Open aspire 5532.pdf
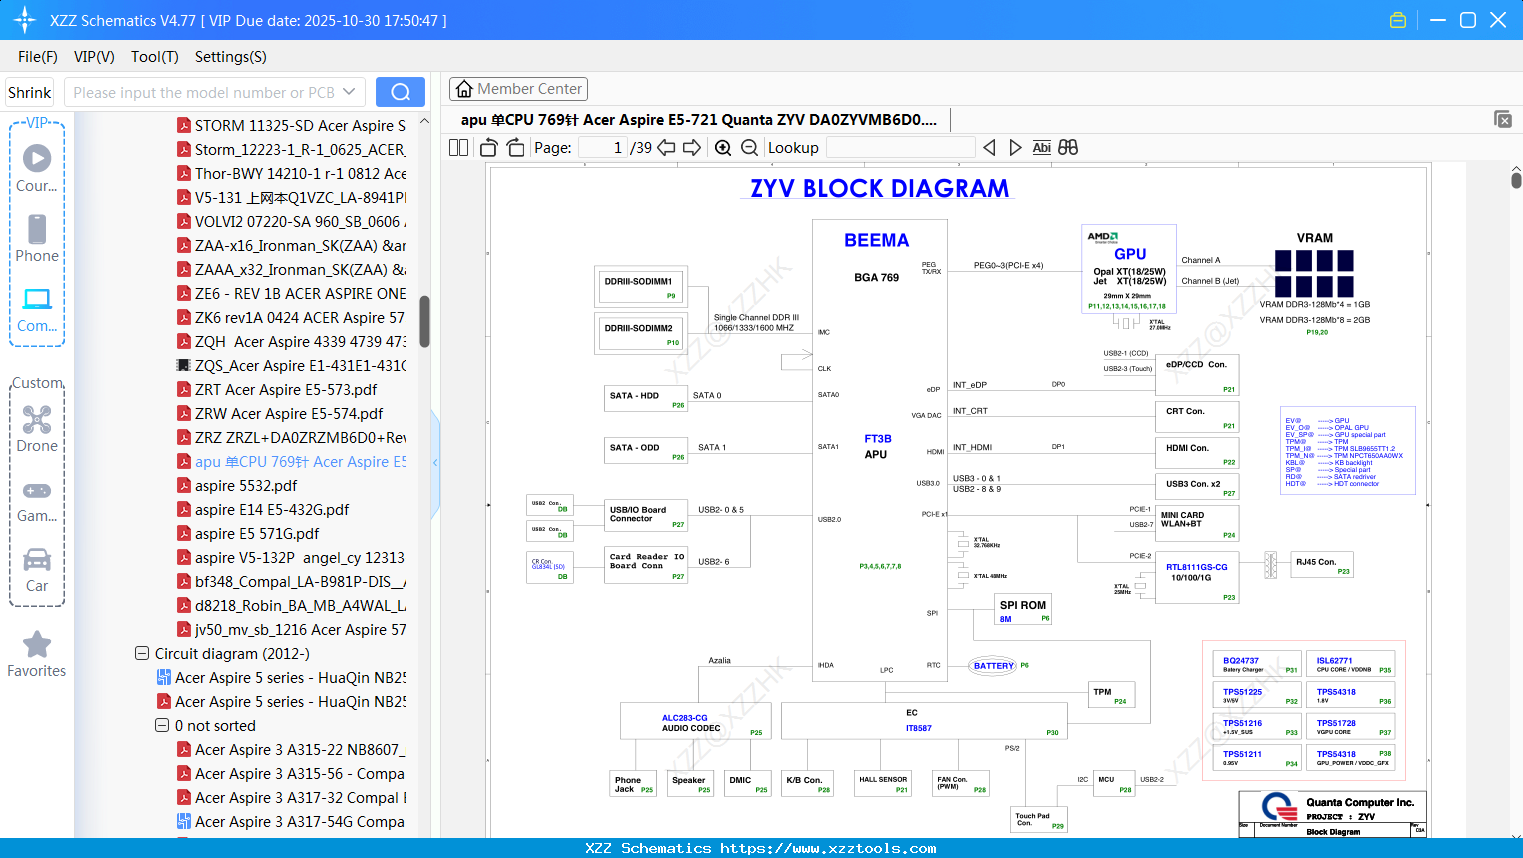Image resolution: width=1523 pixels, height=858 pixels. click(237, 486)
